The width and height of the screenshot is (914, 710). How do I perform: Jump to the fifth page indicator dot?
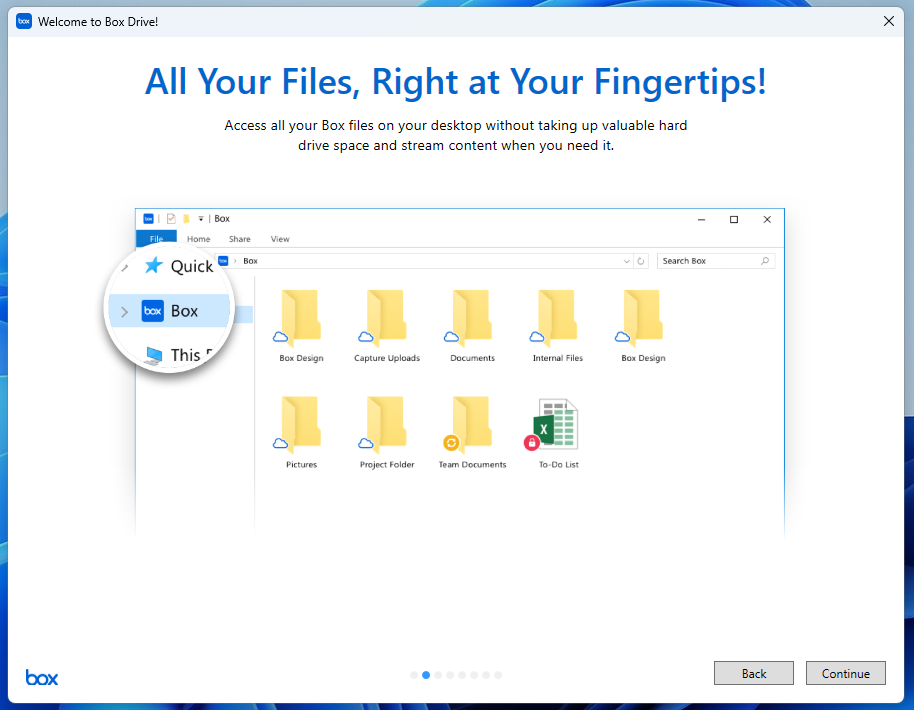click(x=462, y=675)
